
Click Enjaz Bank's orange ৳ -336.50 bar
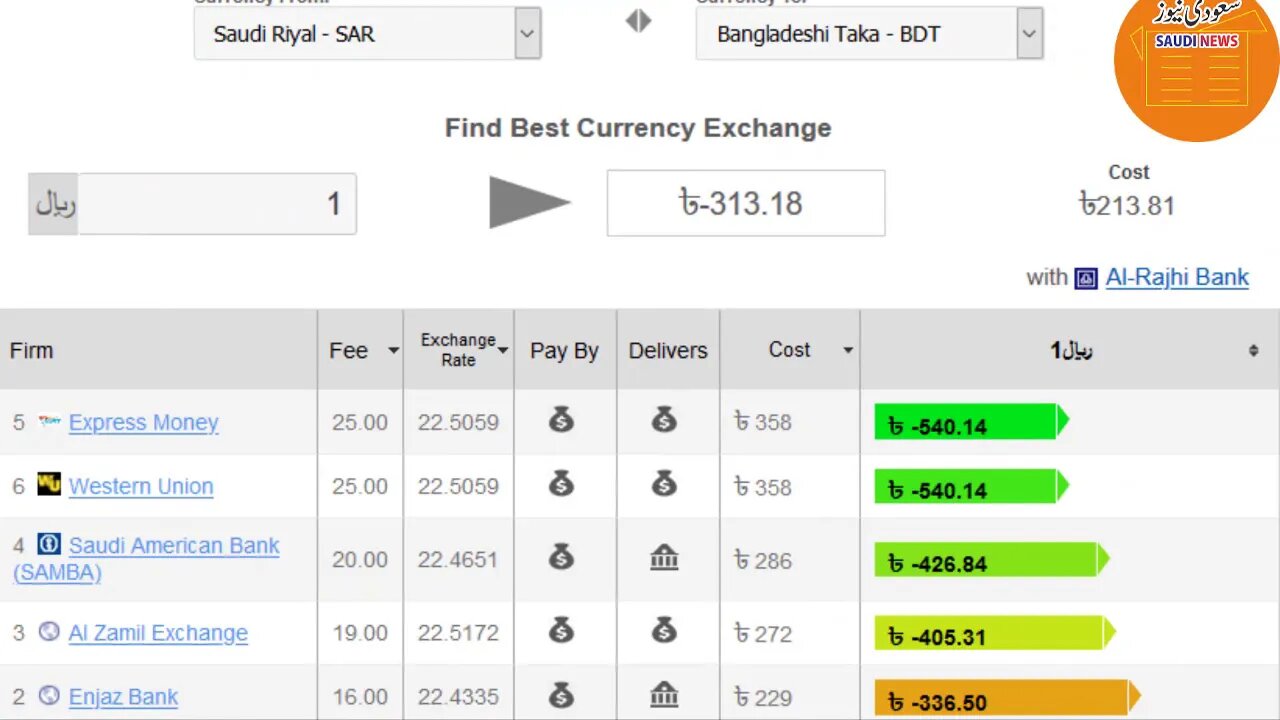coord(1007,698)
